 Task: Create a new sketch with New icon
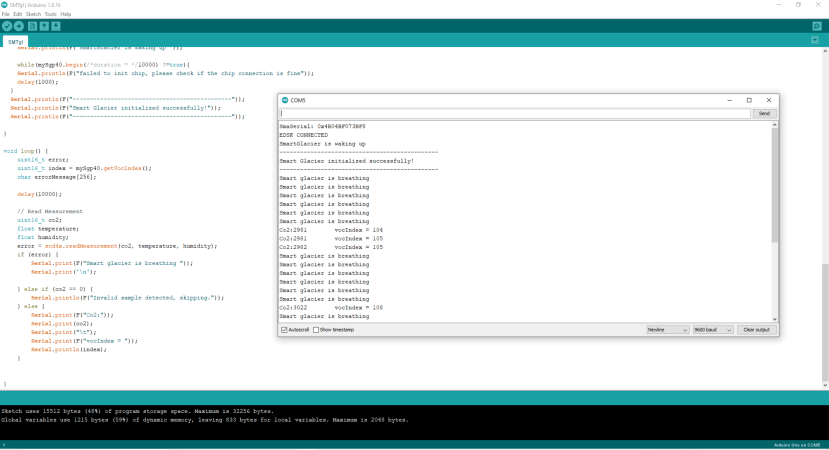click(32, 26)
